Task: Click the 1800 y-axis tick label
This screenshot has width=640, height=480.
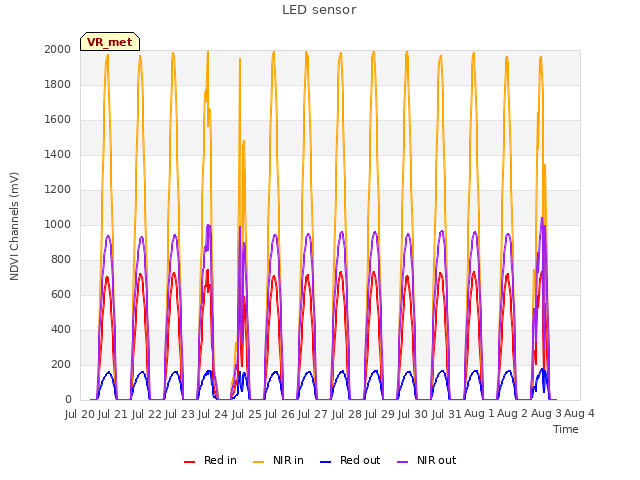Action: point(58,84)
